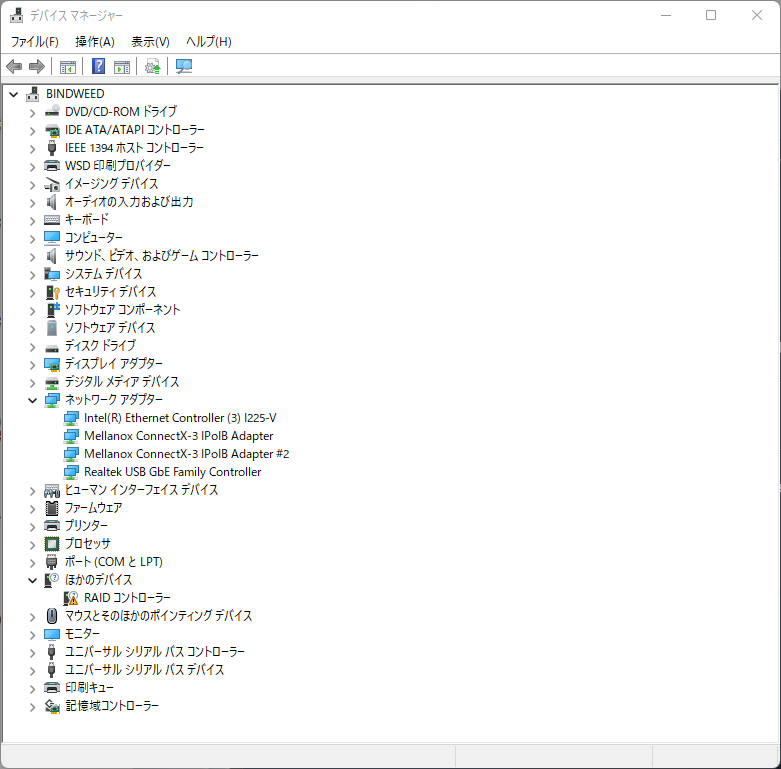
Task: Click the イメージング デバイス camera icon
Action: [52, 184]
